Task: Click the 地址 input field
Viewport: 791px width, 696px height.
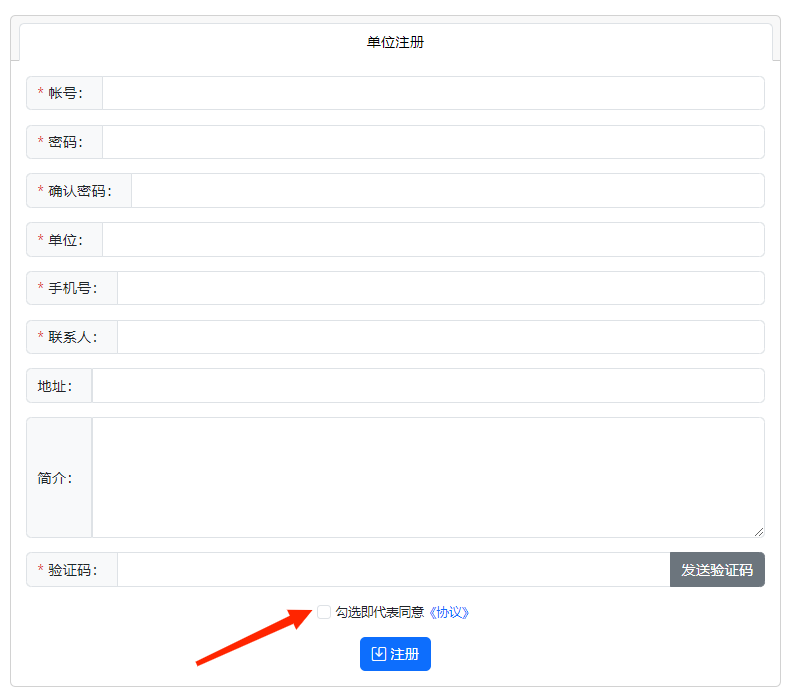Action: [x=428, y=386]
